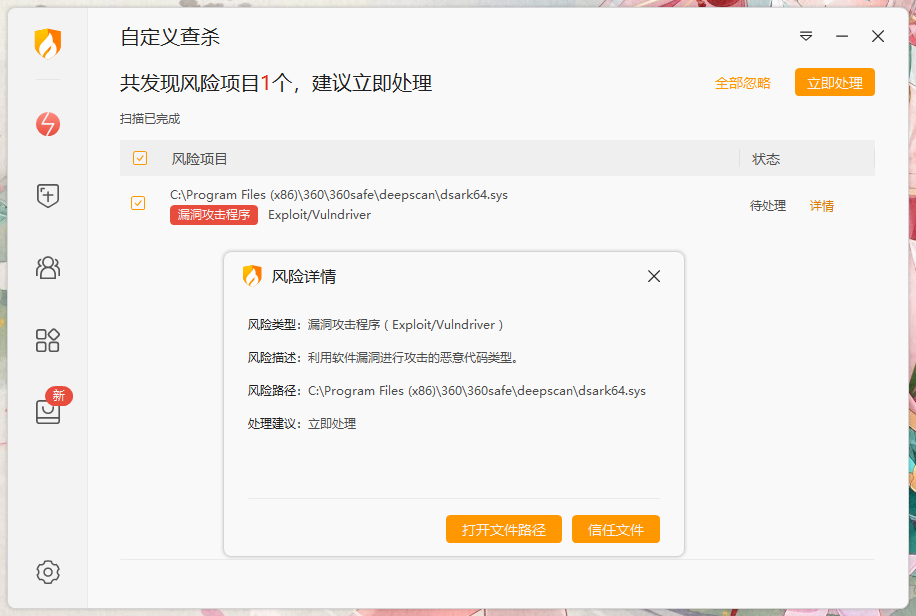Click the Exploit/Vulndriver label in the risk row
The image size is (916, 616).
(x=320, y=215)
